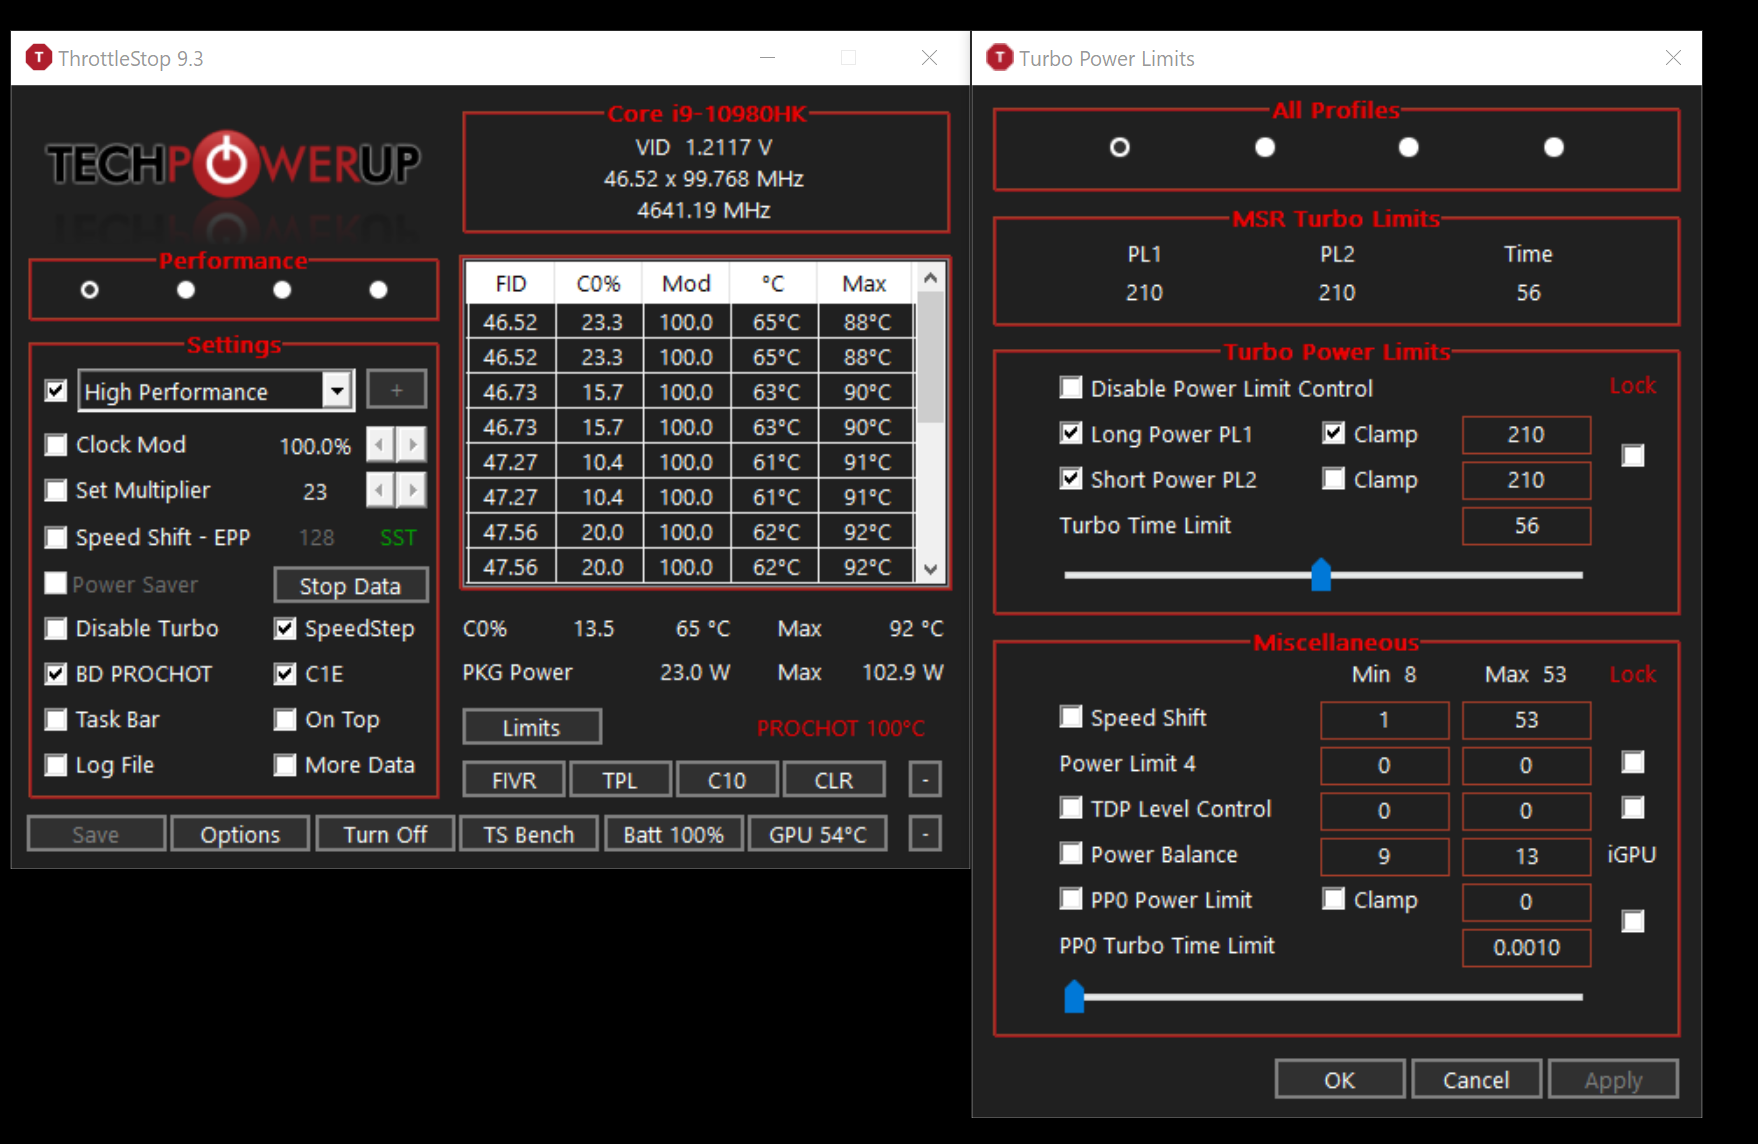Click the plus button beside High Performance

point(397,390)
